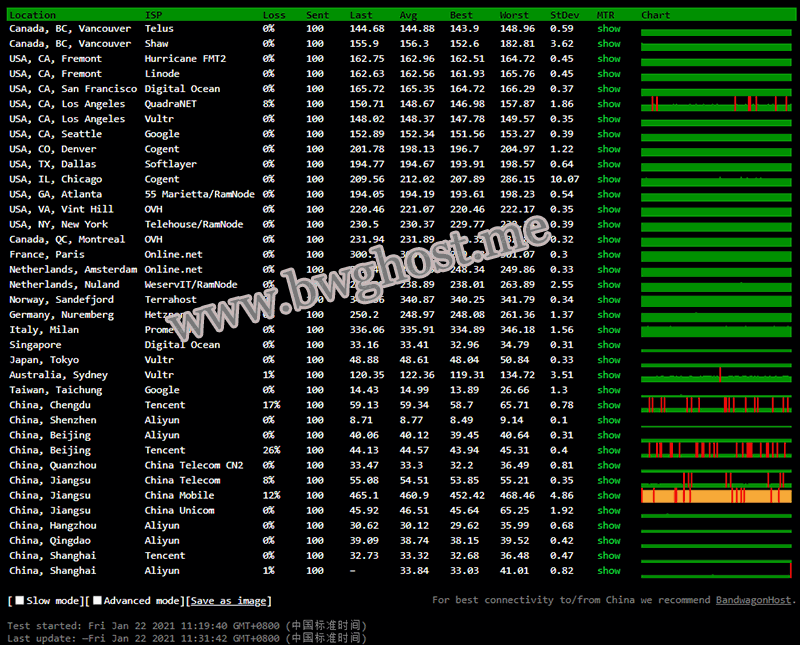800x645 pixels.
Task: Show MTR for Paris Online.net row
Action: (x=609, y=255)
